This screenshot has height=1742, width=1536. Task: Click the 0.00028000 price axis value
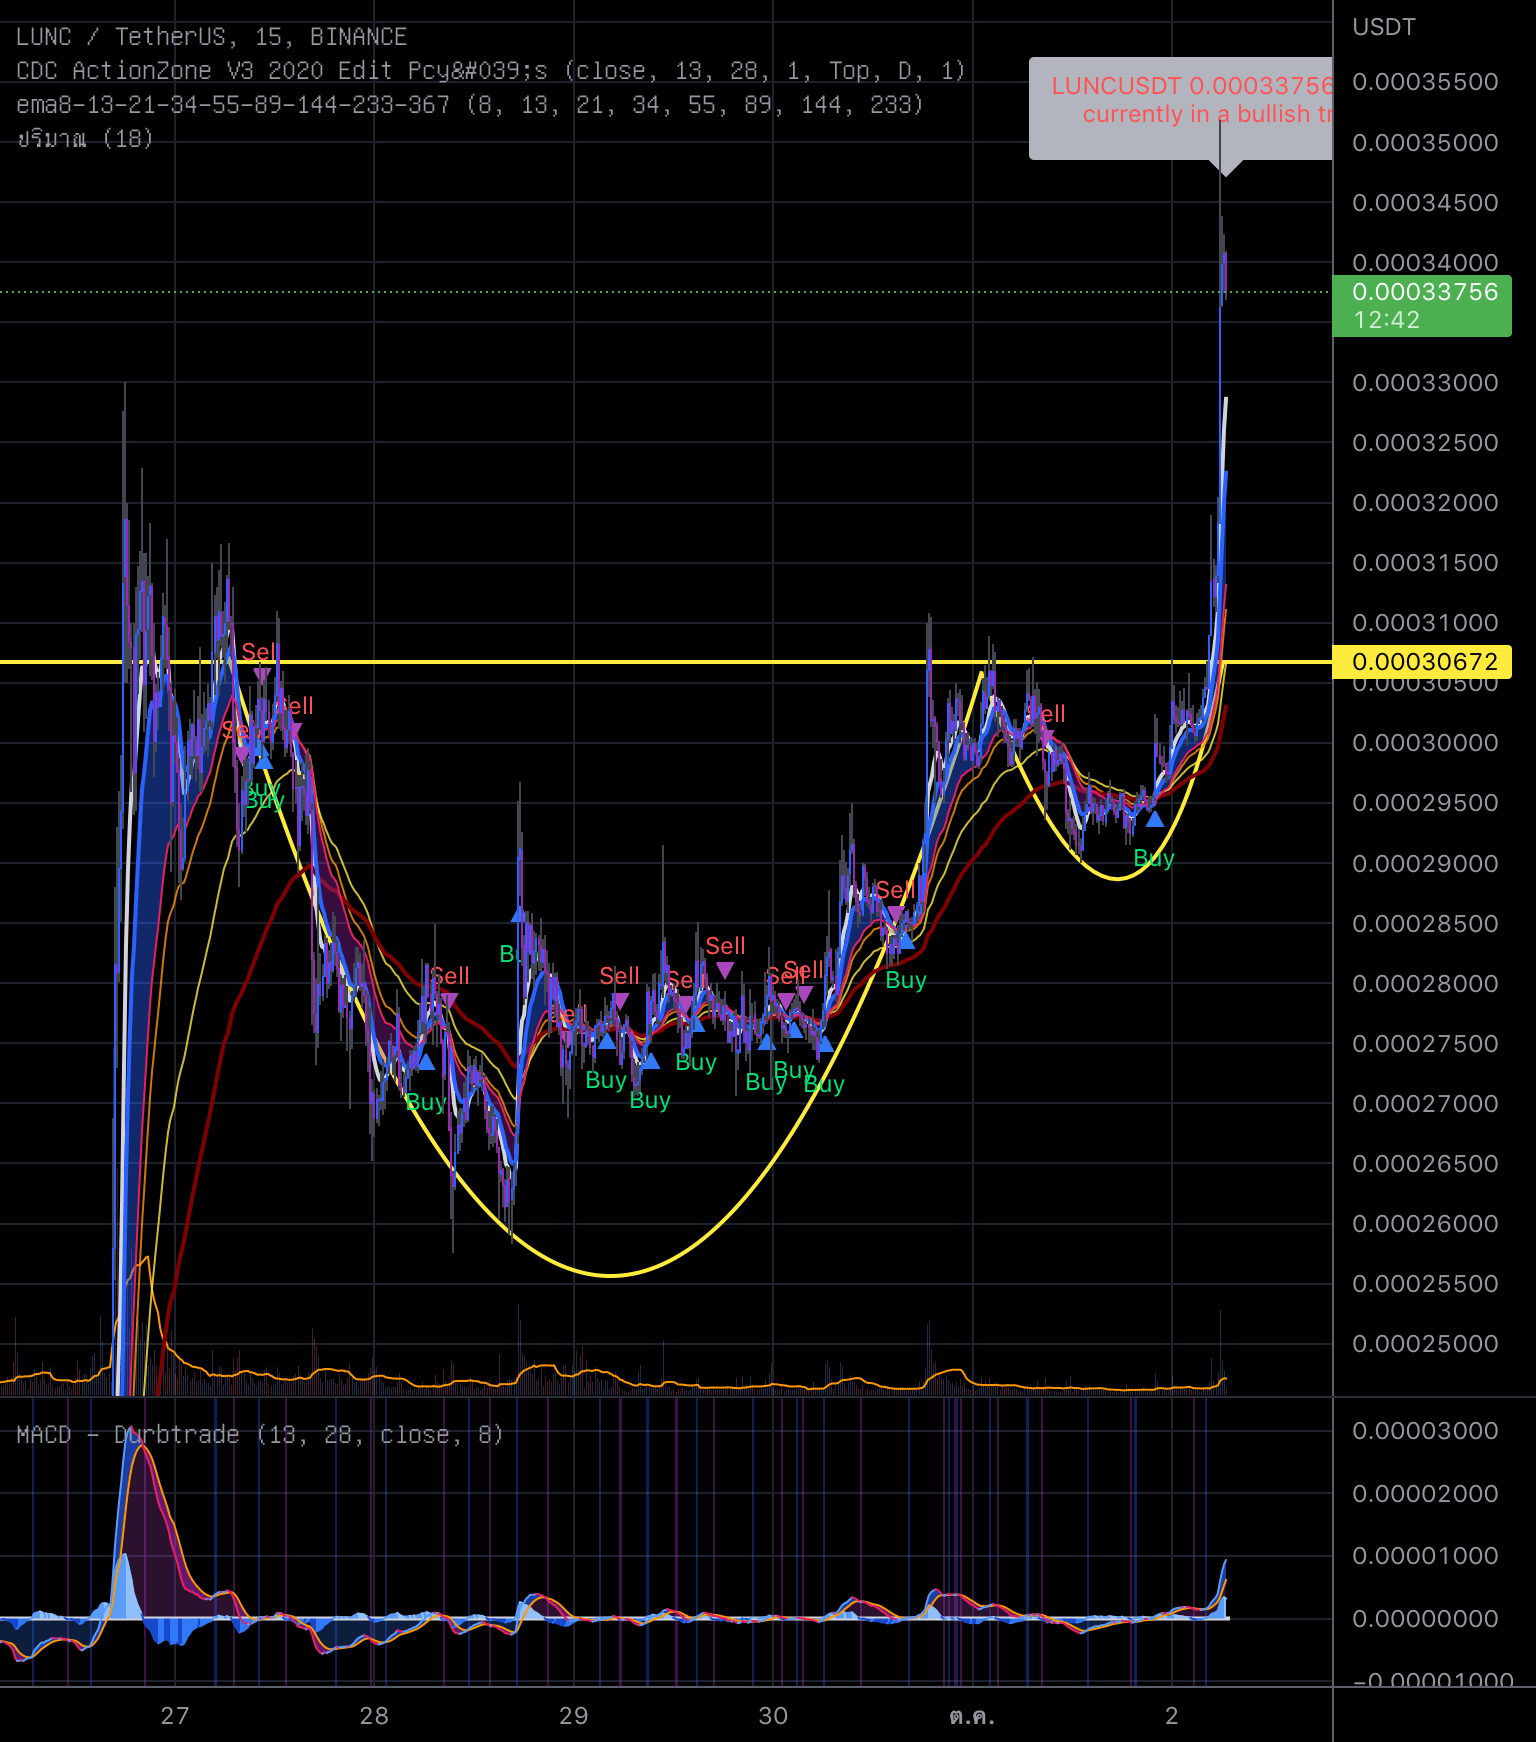click(1425, 984)
